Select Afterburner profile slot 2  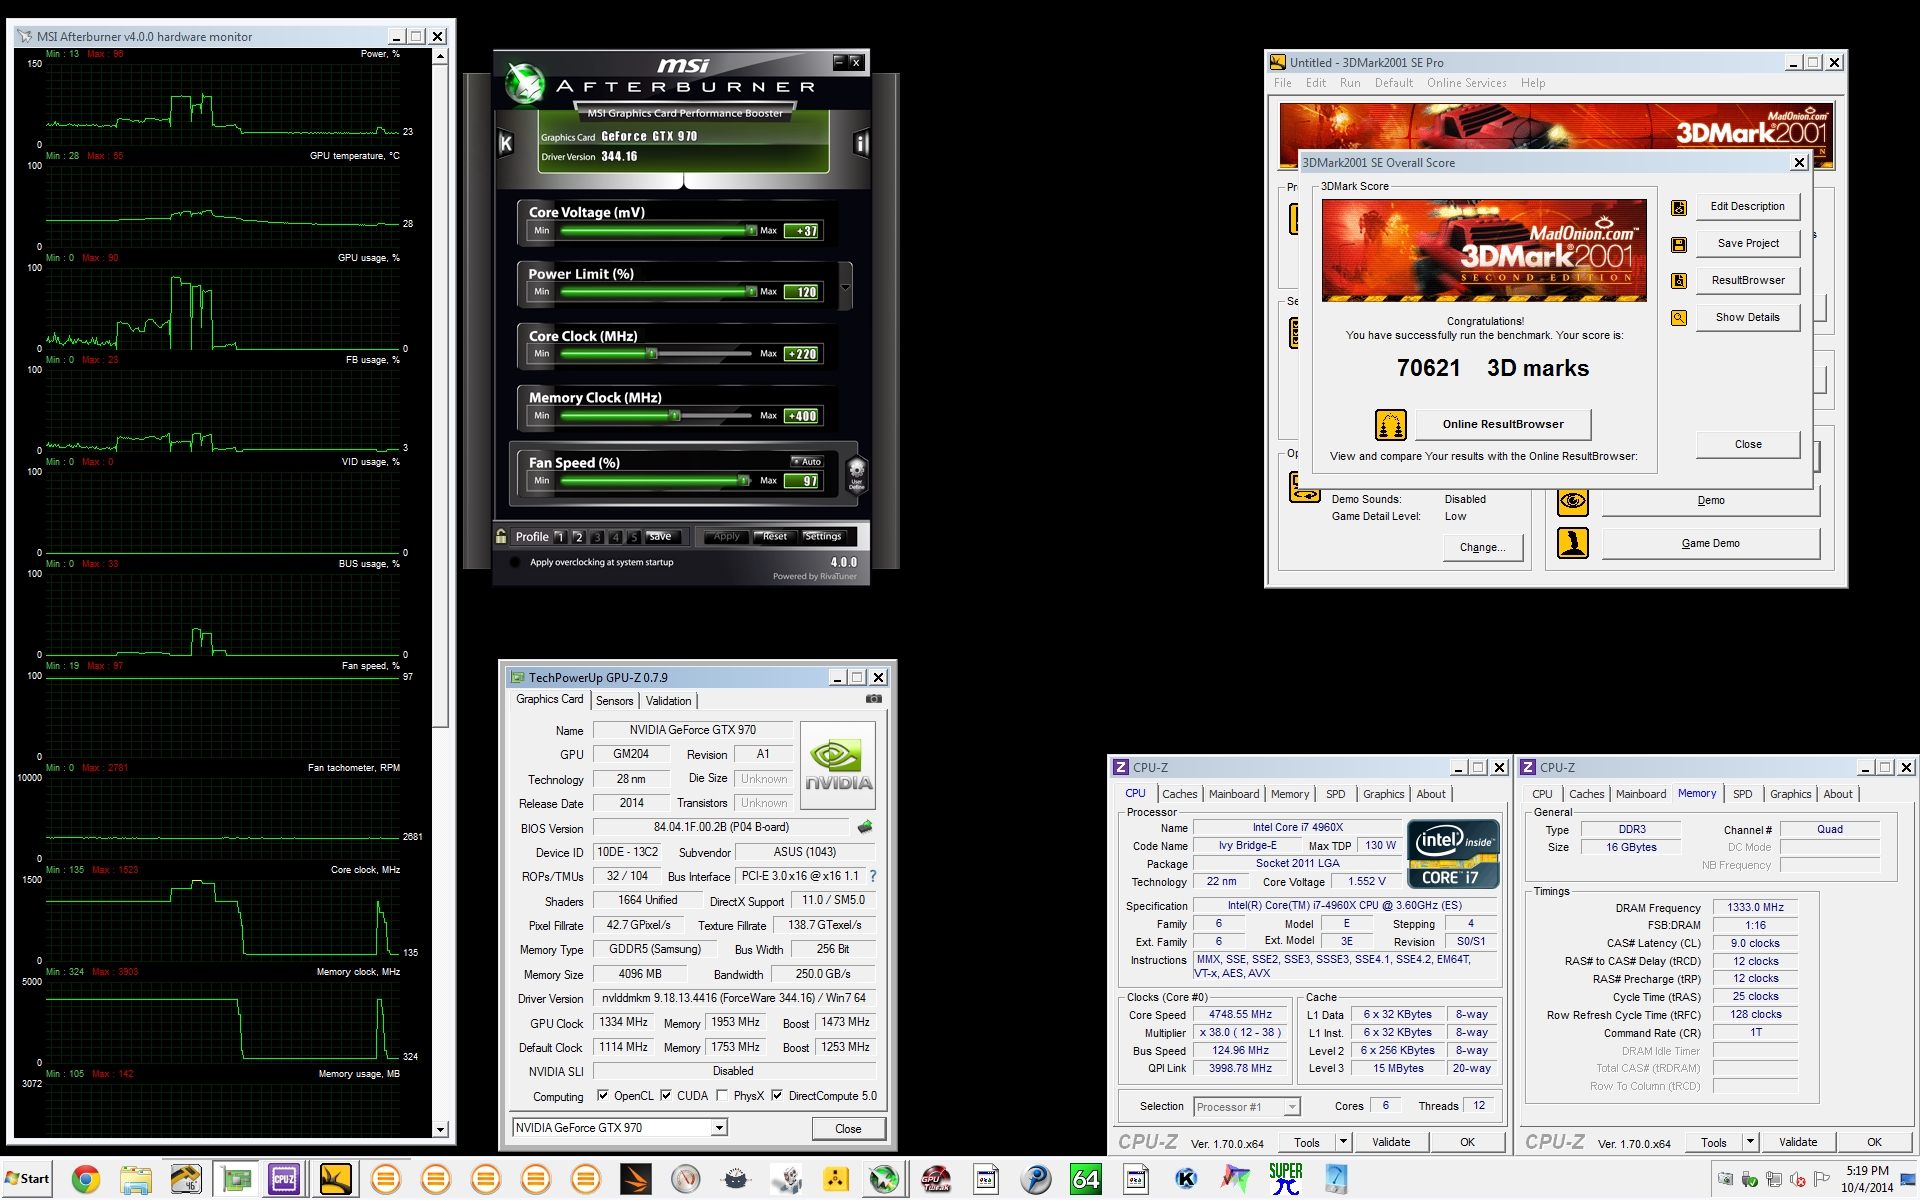[579, 537]
